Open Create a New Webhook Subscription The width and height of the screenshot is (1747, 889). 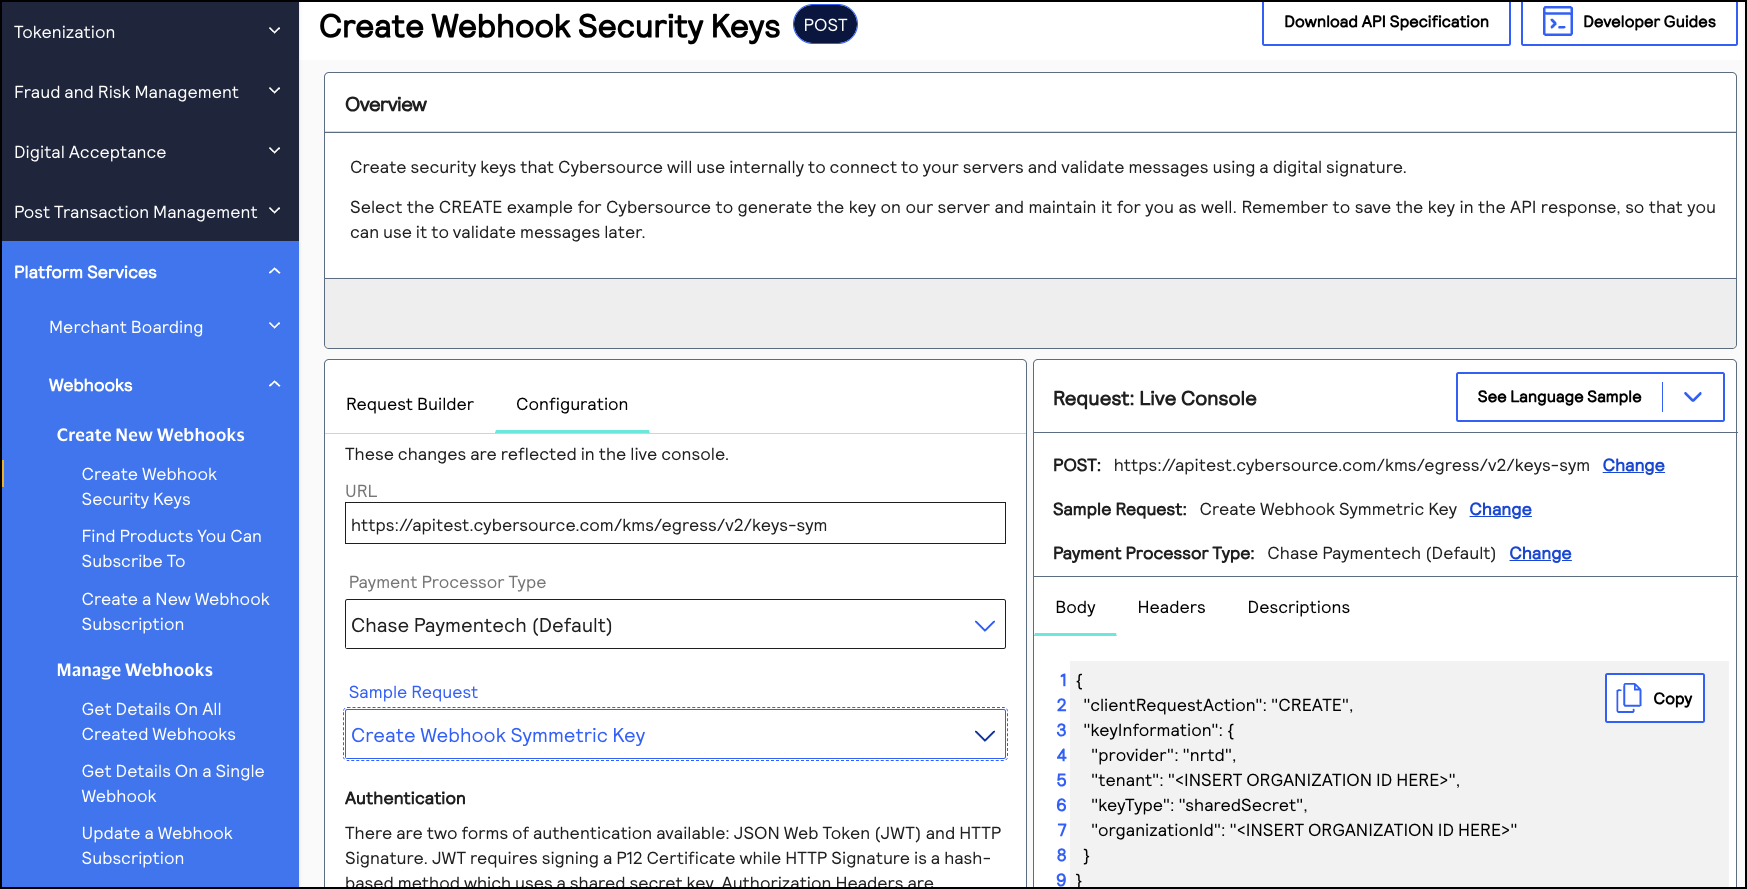[x=175, y=611]
